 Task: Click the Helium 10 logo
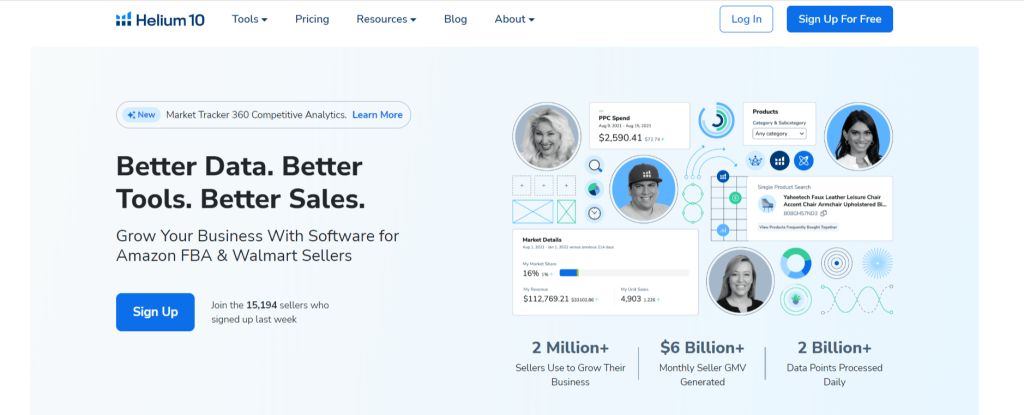click(160, 19)
